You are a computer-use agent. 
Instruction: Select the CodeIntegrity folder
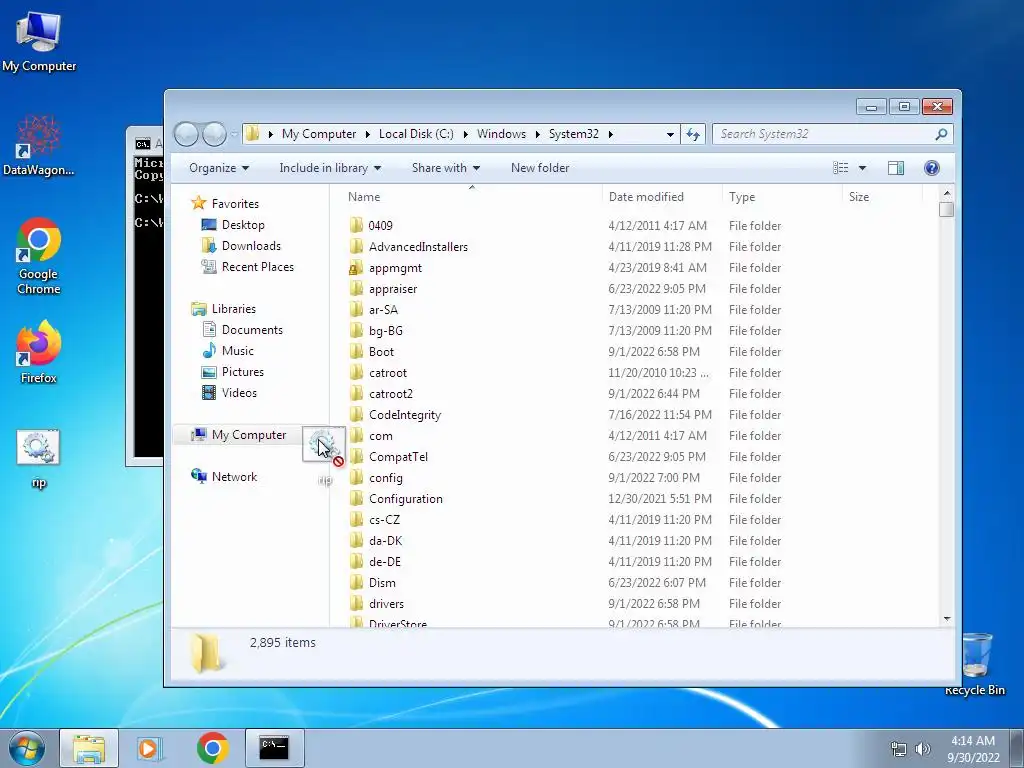coord(405,415)
